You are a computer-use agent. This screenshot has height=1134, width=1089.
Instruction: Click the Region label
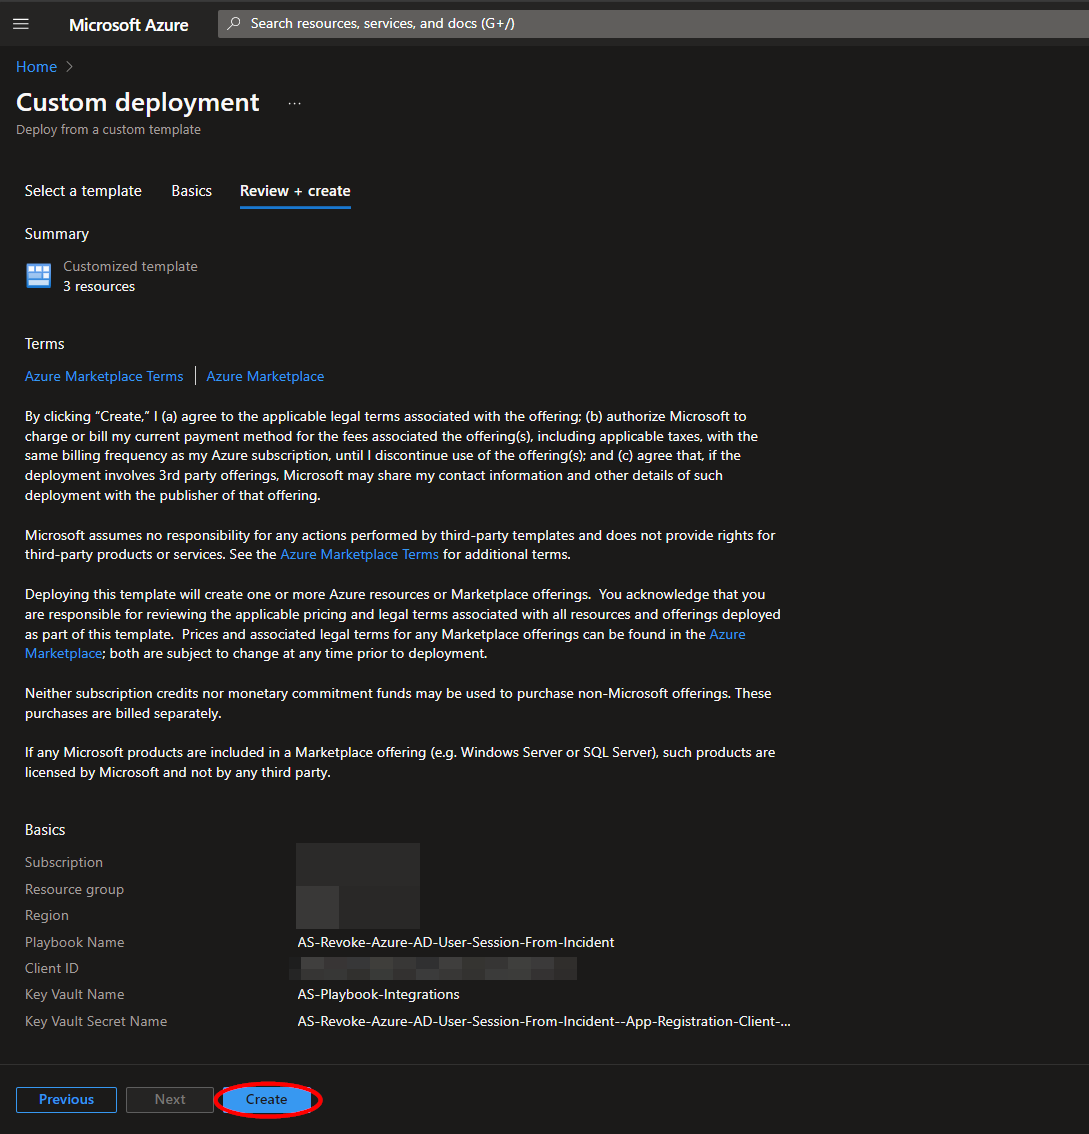pyautogui.click(x=47, y=915)
